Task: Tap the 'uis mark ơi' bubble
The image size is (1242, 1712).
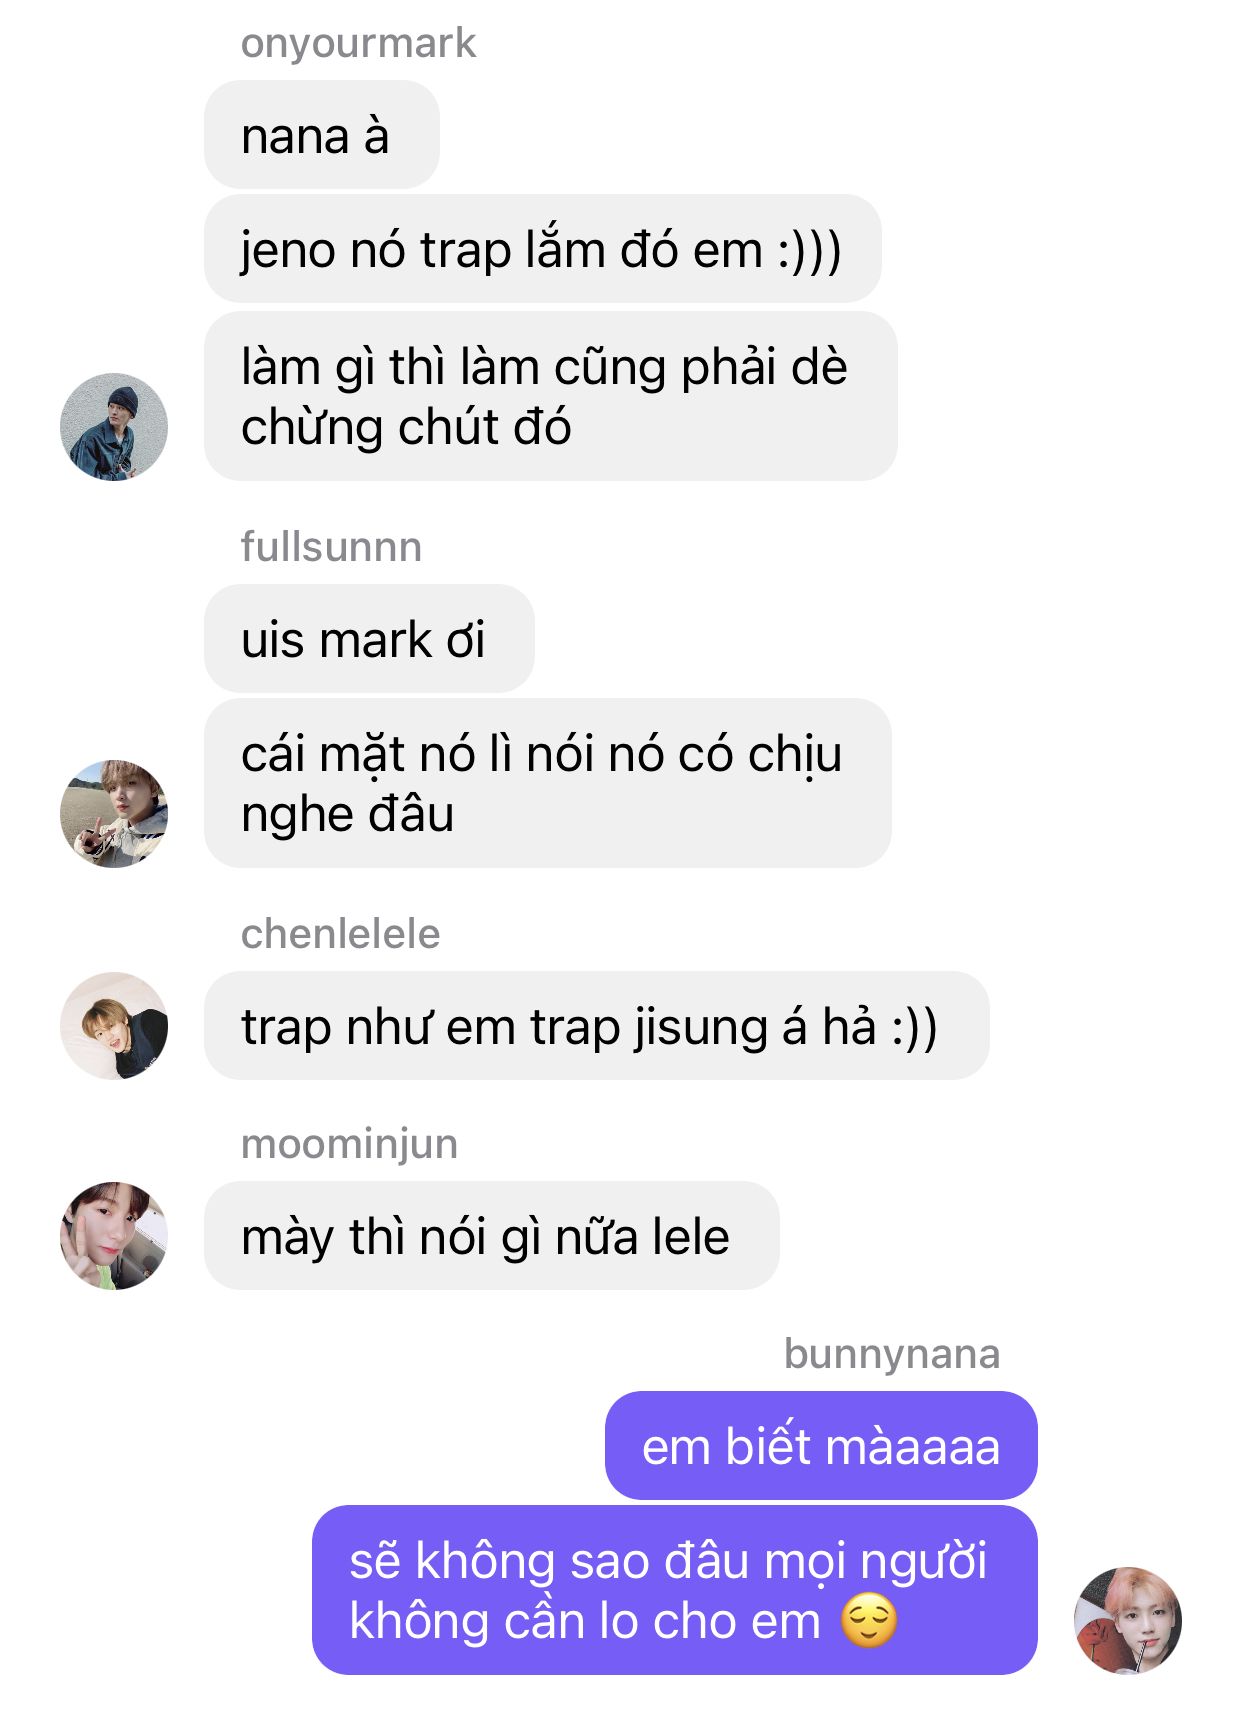Action: pos(369,639)
